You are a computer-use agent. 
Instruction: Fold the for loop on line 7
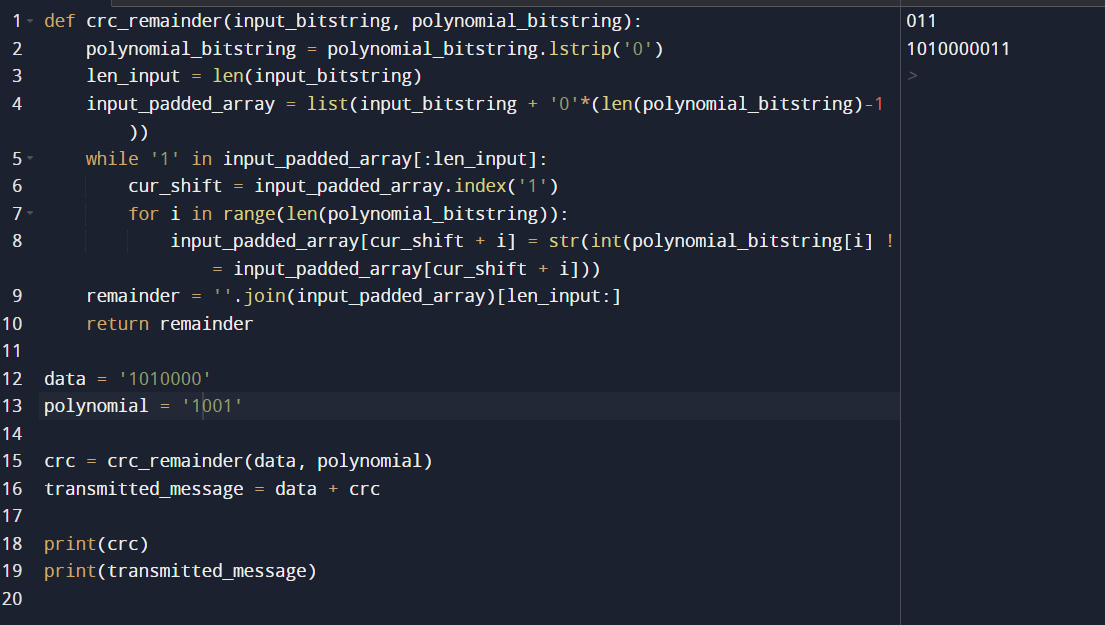(30, 213)
